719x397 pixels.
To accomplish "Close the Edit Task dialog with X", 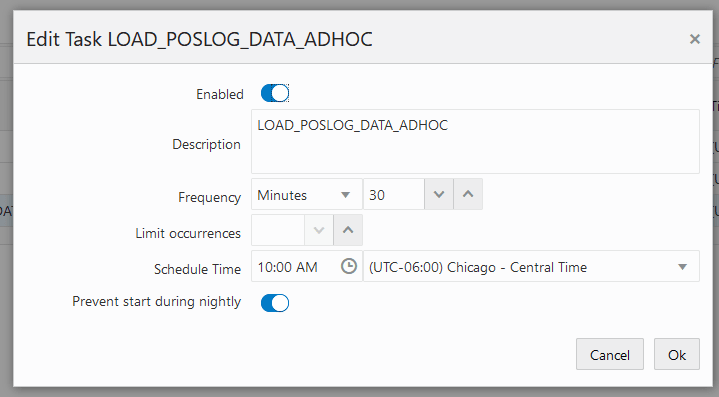I will tap(695, 39).
